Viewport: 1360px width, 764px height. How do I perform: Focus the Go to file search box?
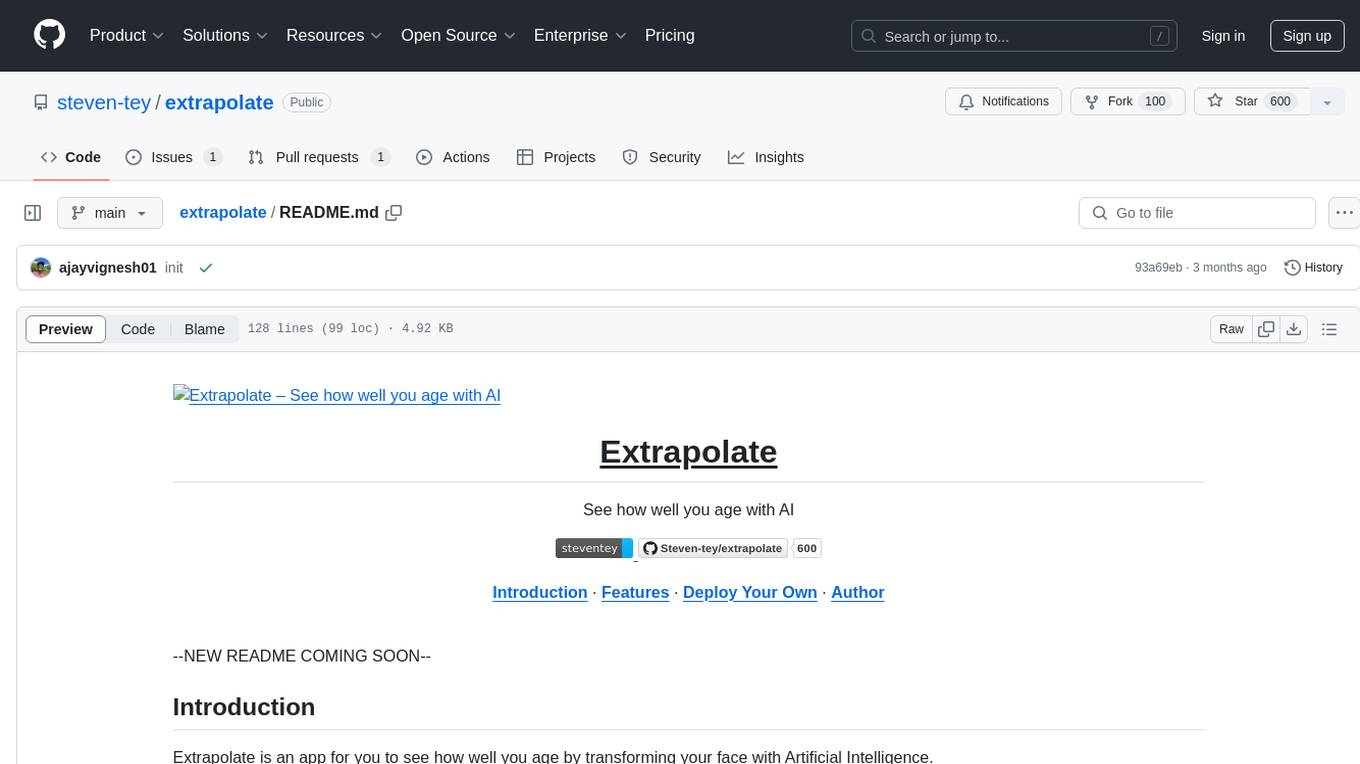tap(1197, 213)
